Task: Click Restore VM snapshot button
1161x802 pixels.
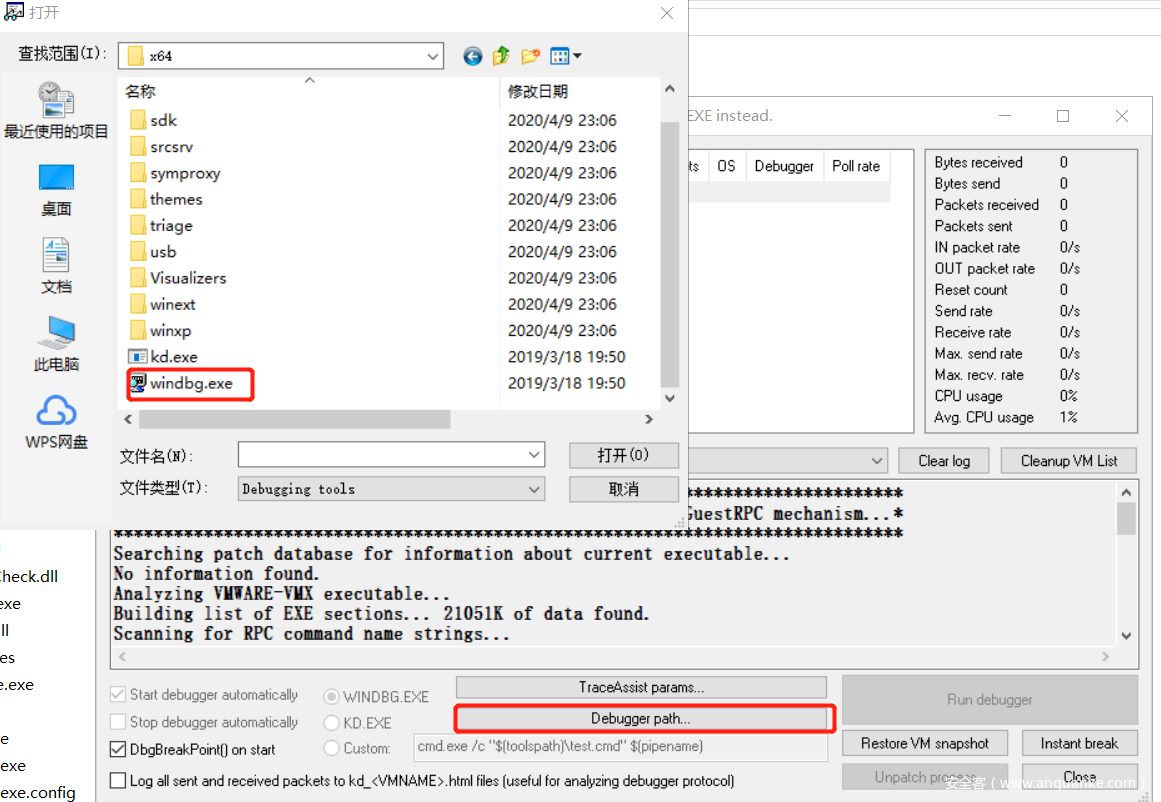Action: [925, 743]
